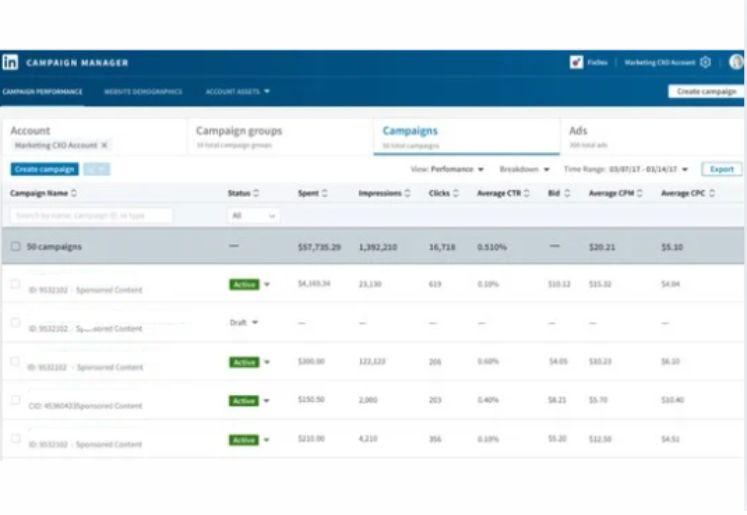
Task: Sort by Impressions column arrows
Action: coord(407,193)
